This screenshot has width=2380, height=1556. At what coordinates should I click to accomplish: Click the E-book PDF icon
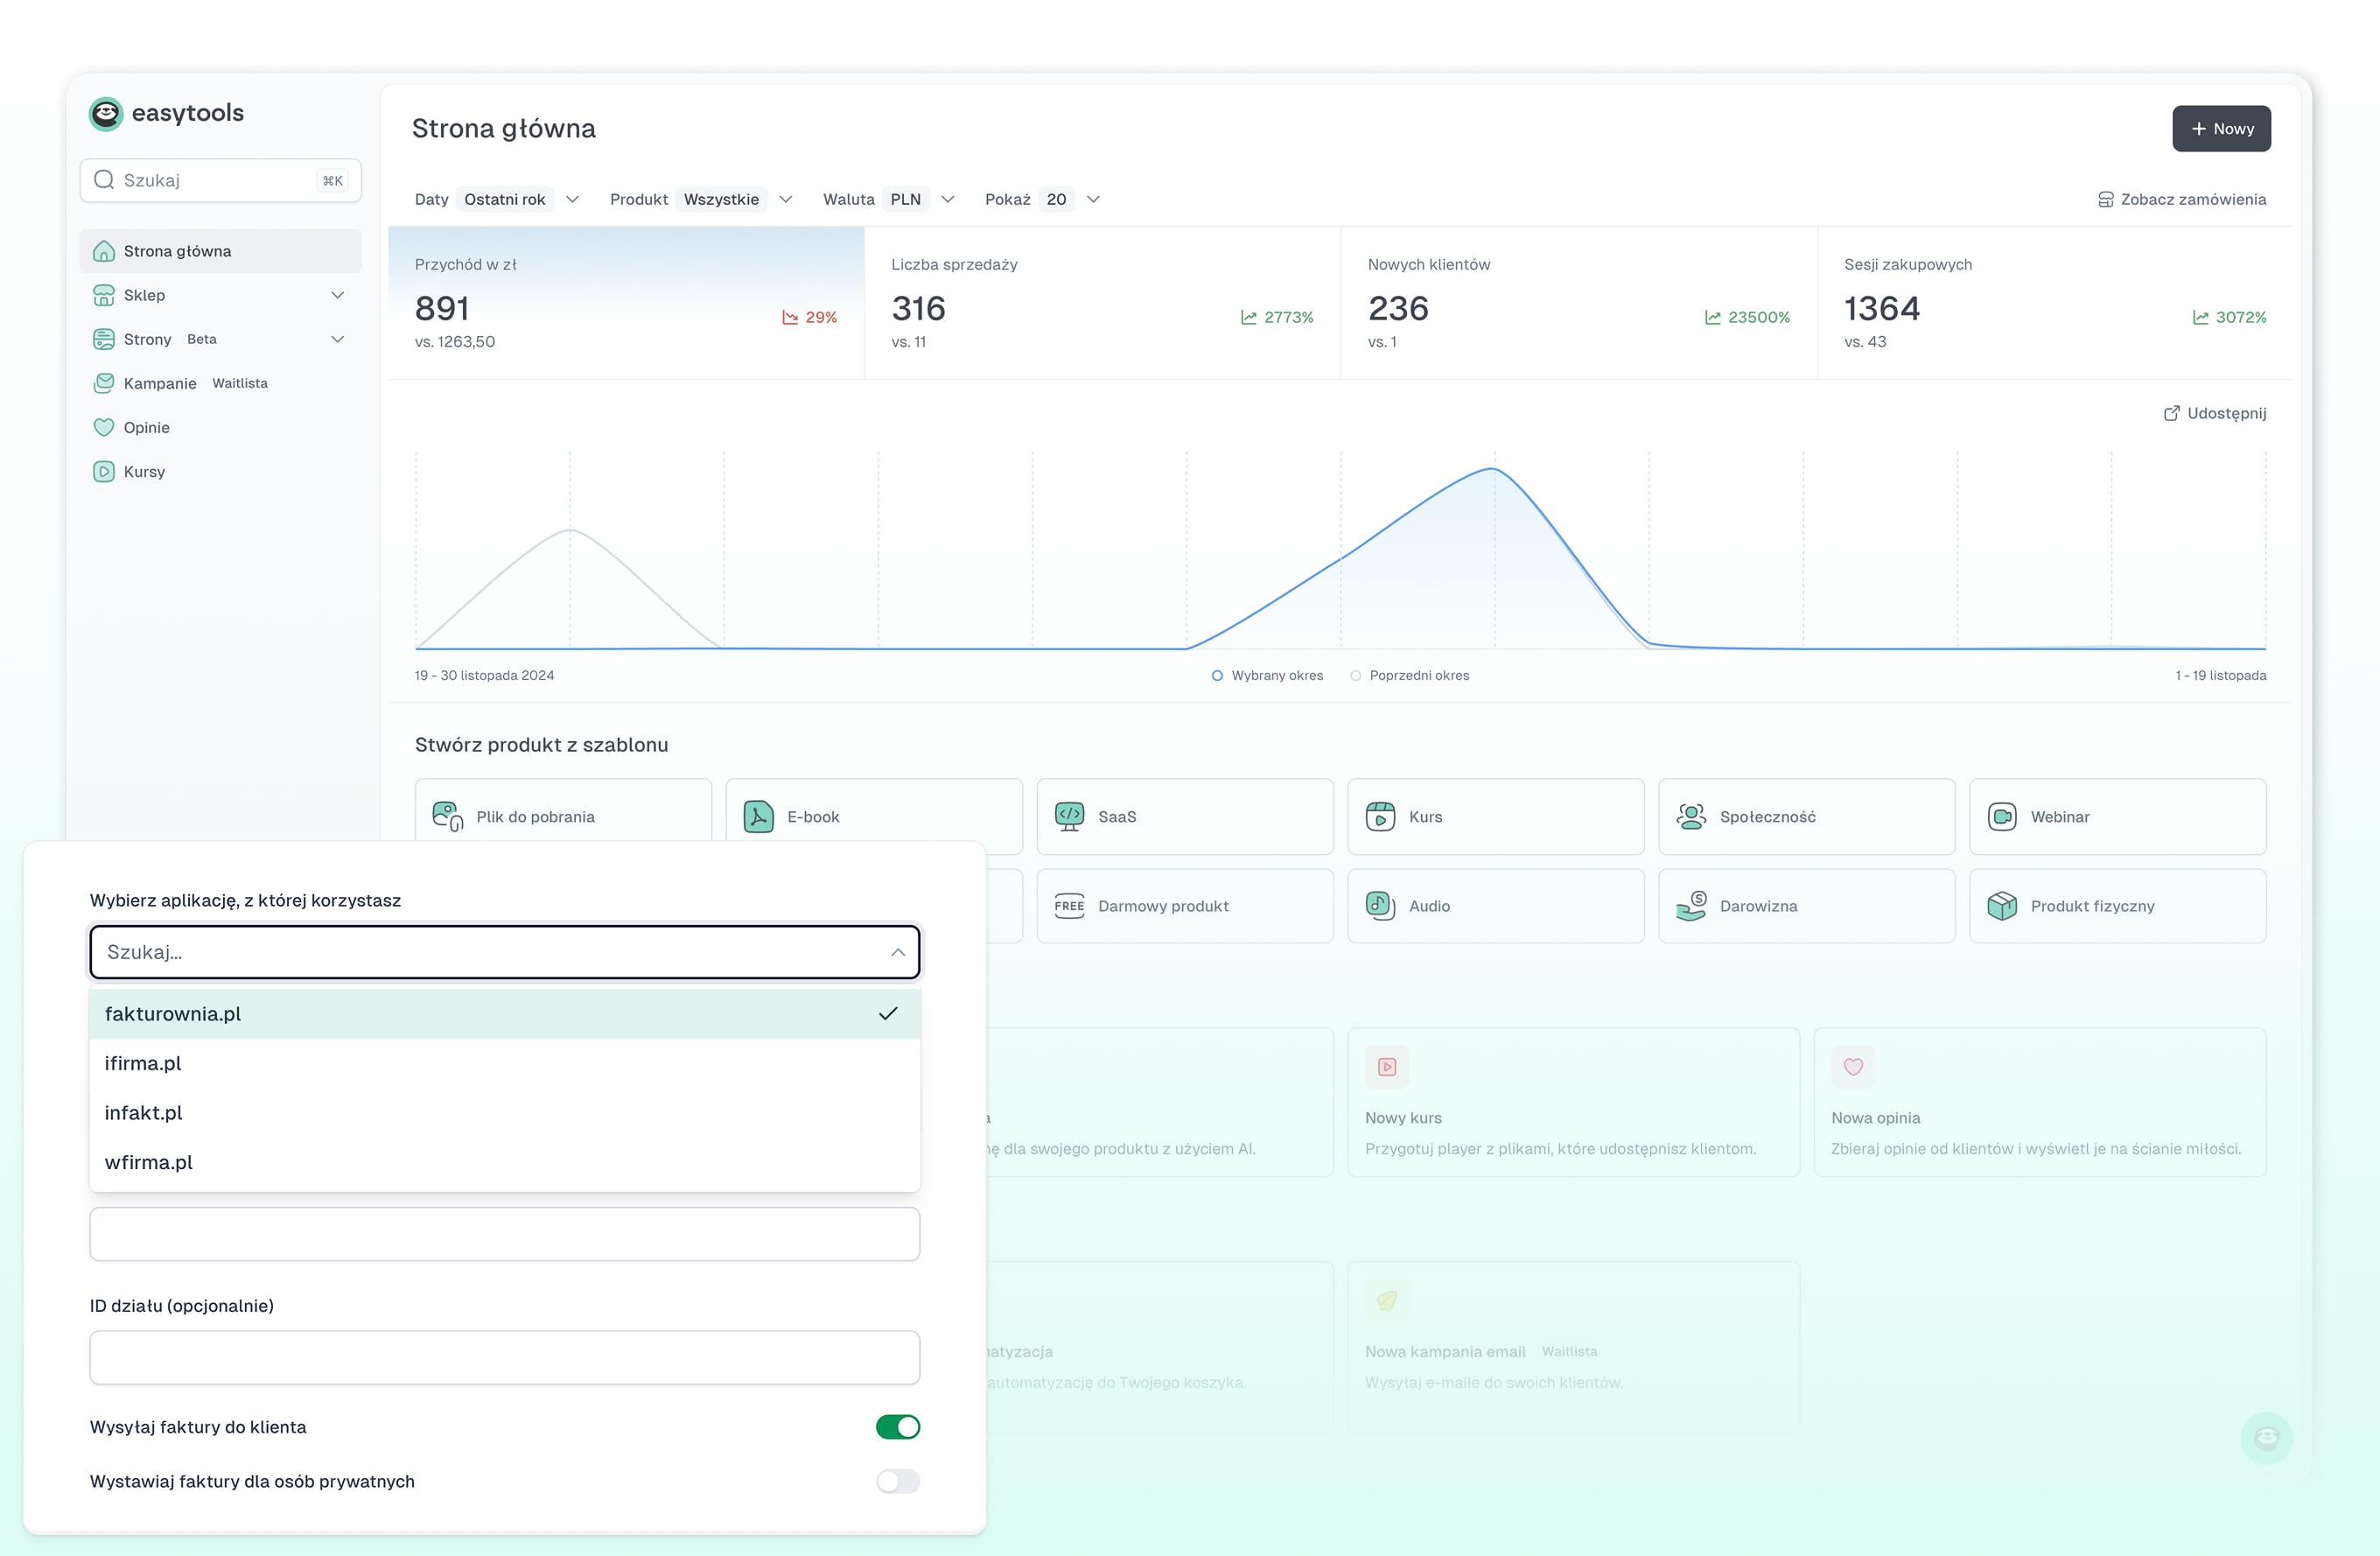coord(758,816)
